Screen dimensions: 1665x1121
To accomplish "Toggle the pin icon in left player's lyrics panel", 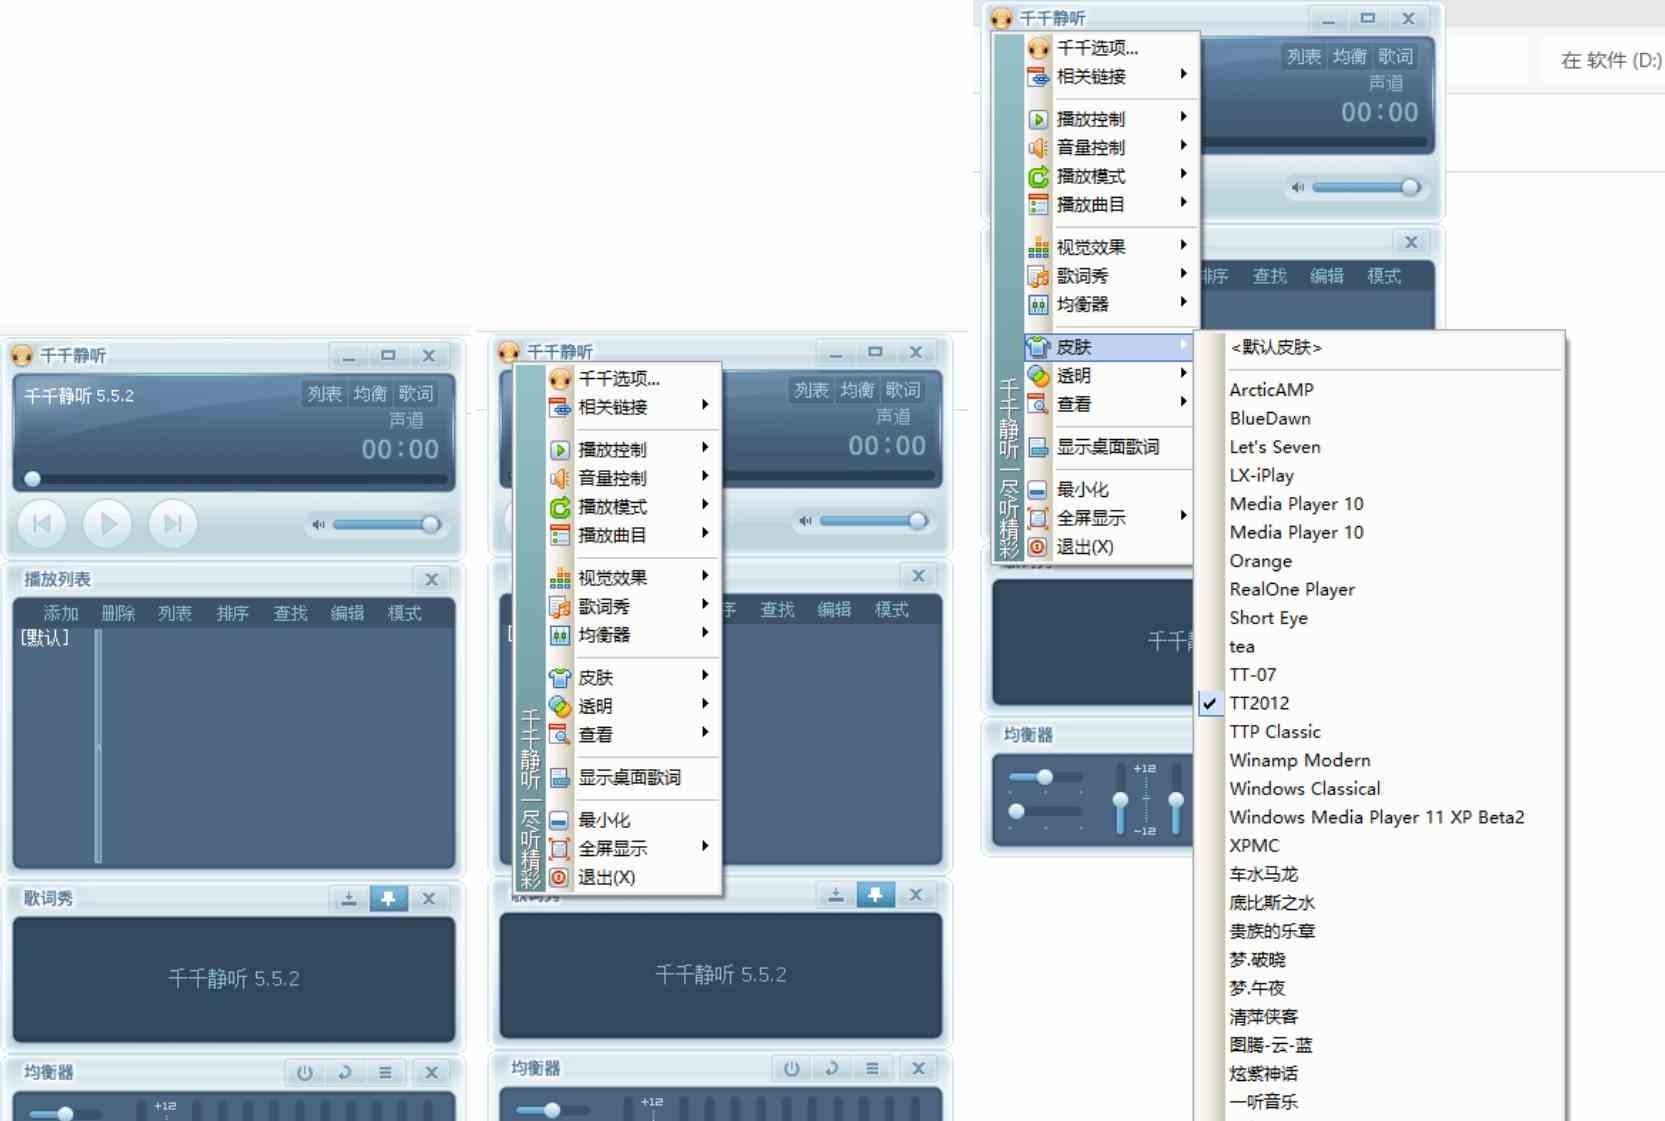I will pos(388,898).
